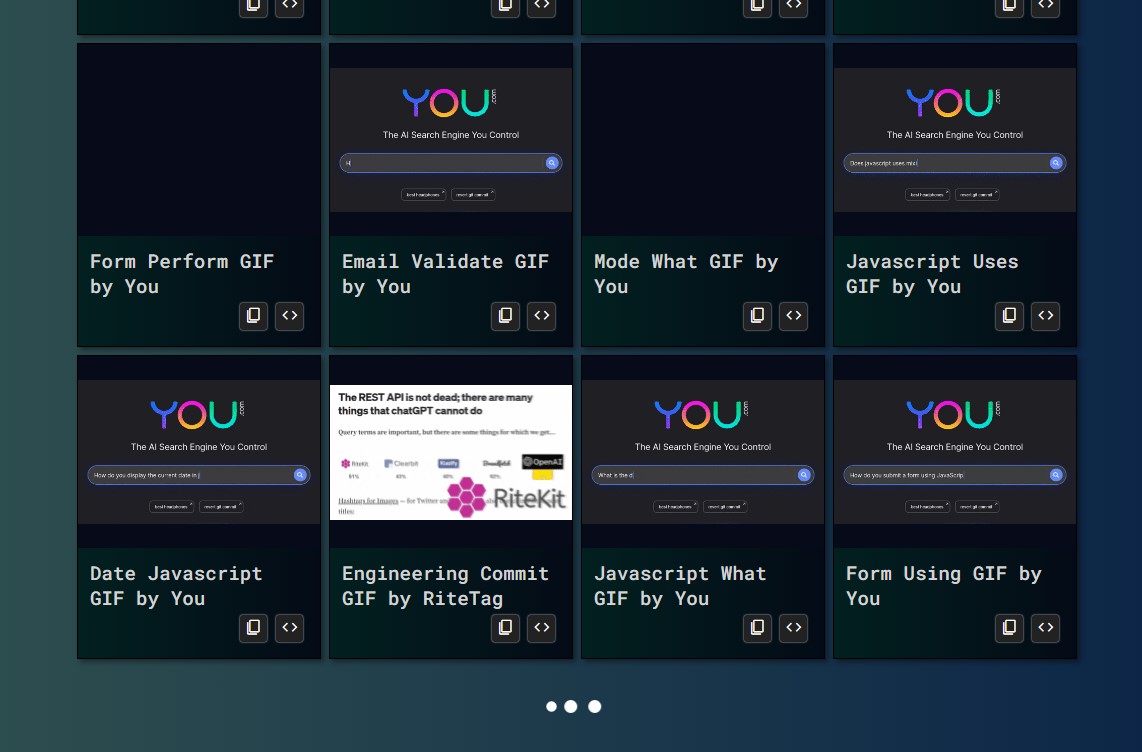
Task: Open Form Using GIF preview thumbnail
Action: pyautogui.click(x=955, y=451)
